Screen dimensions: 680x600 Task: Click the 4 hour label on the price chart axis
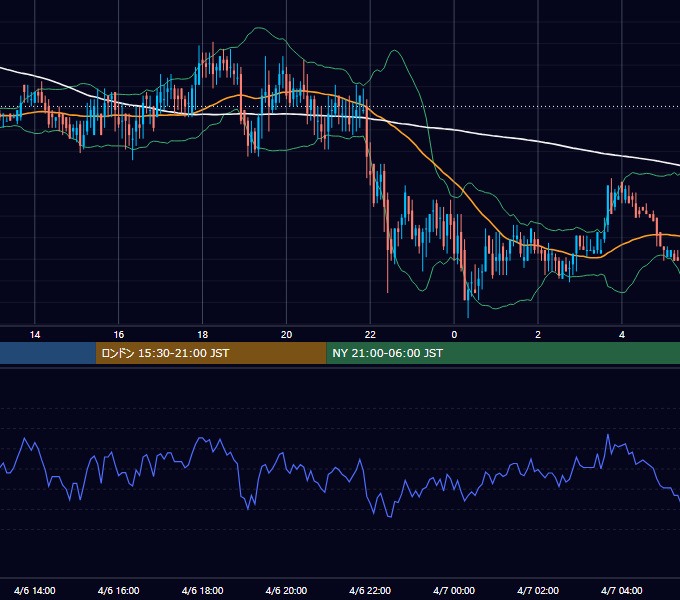coord(622,335)
